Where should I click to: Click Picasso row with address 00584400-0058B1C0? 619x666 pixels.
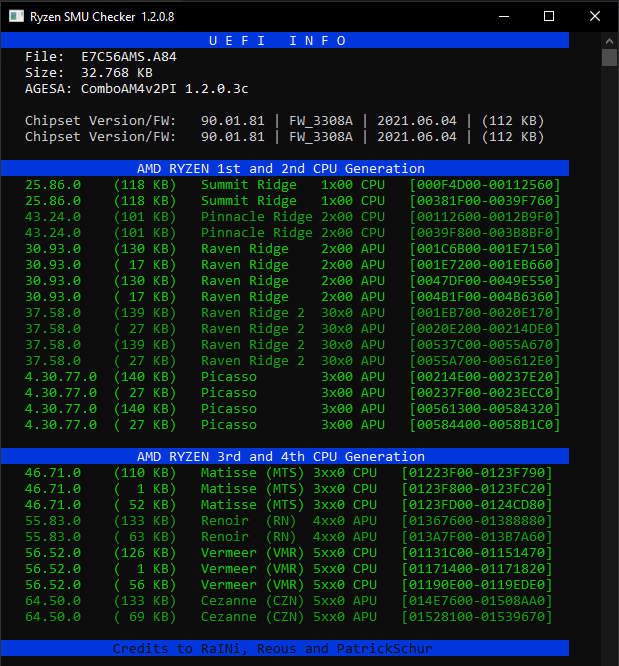[292, 425]
